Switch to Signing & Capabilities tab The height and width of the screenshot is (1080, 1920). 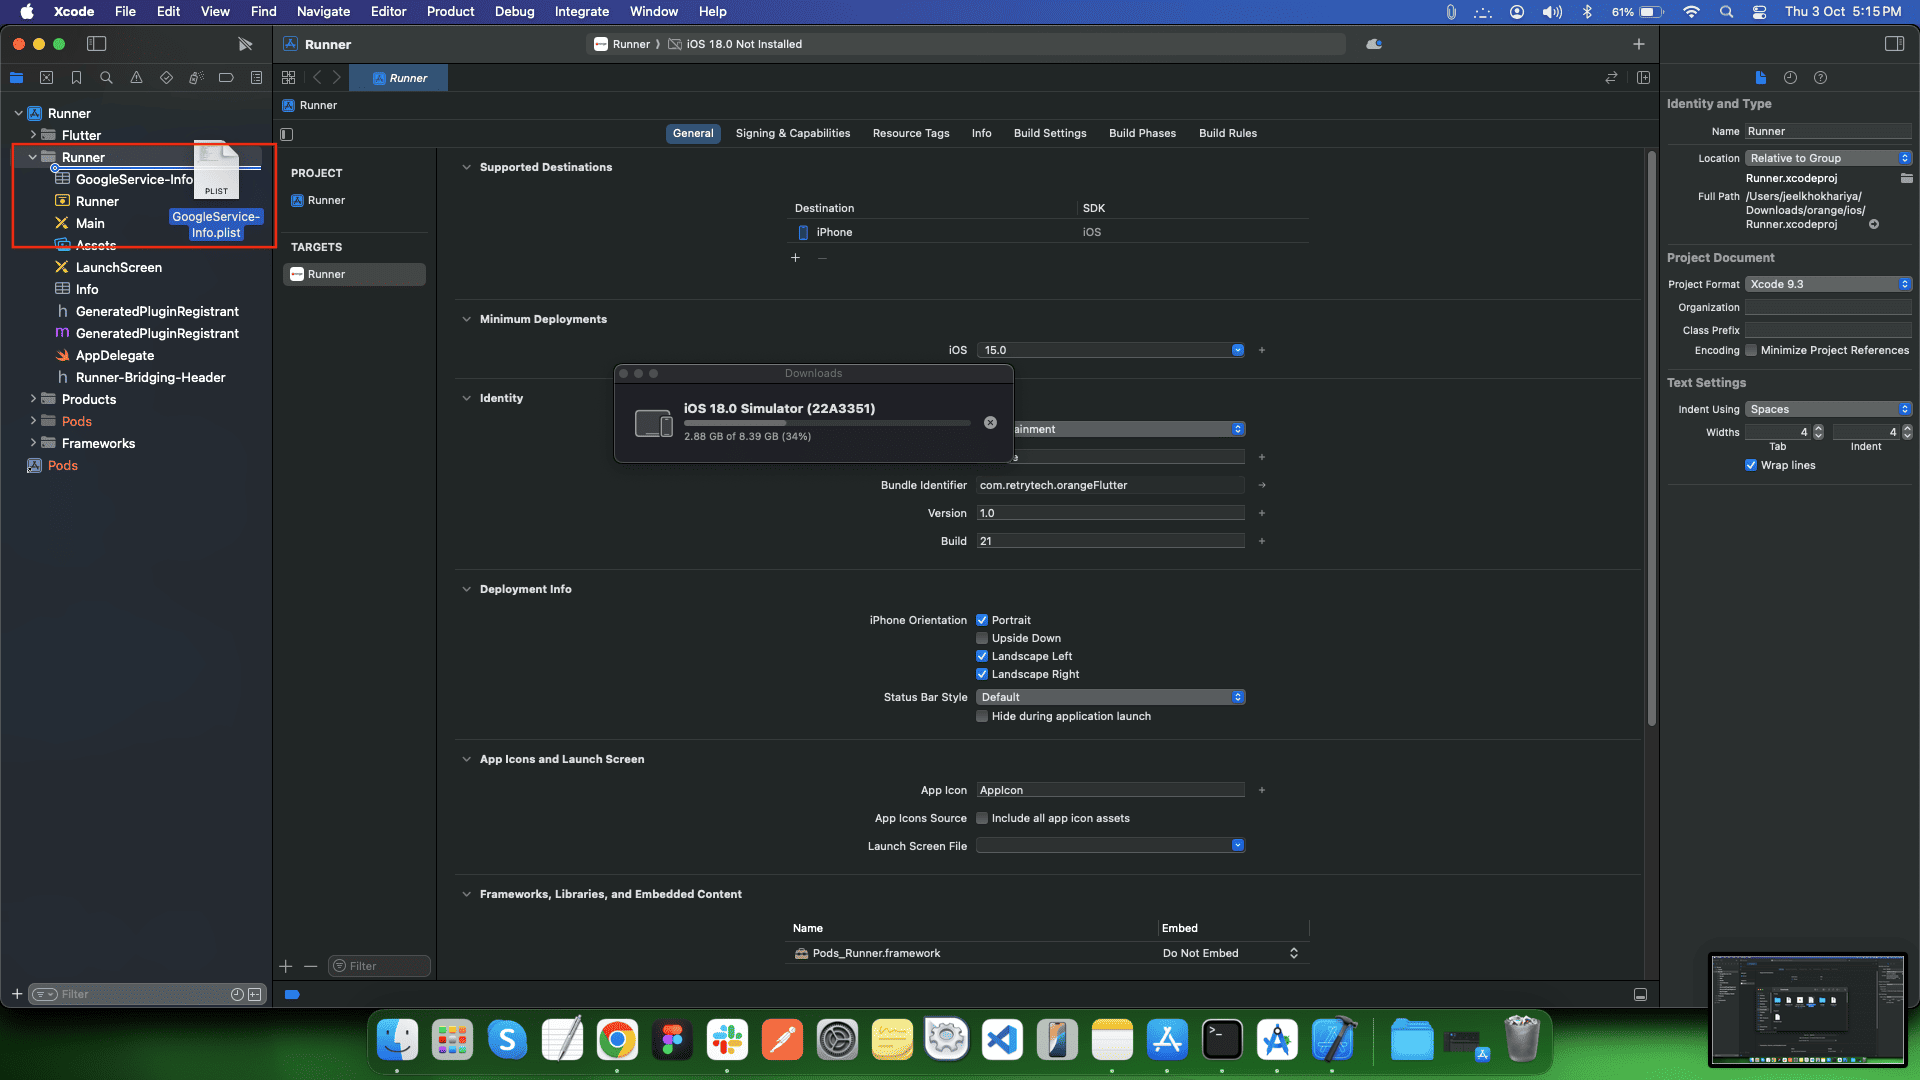pos(792,133)
